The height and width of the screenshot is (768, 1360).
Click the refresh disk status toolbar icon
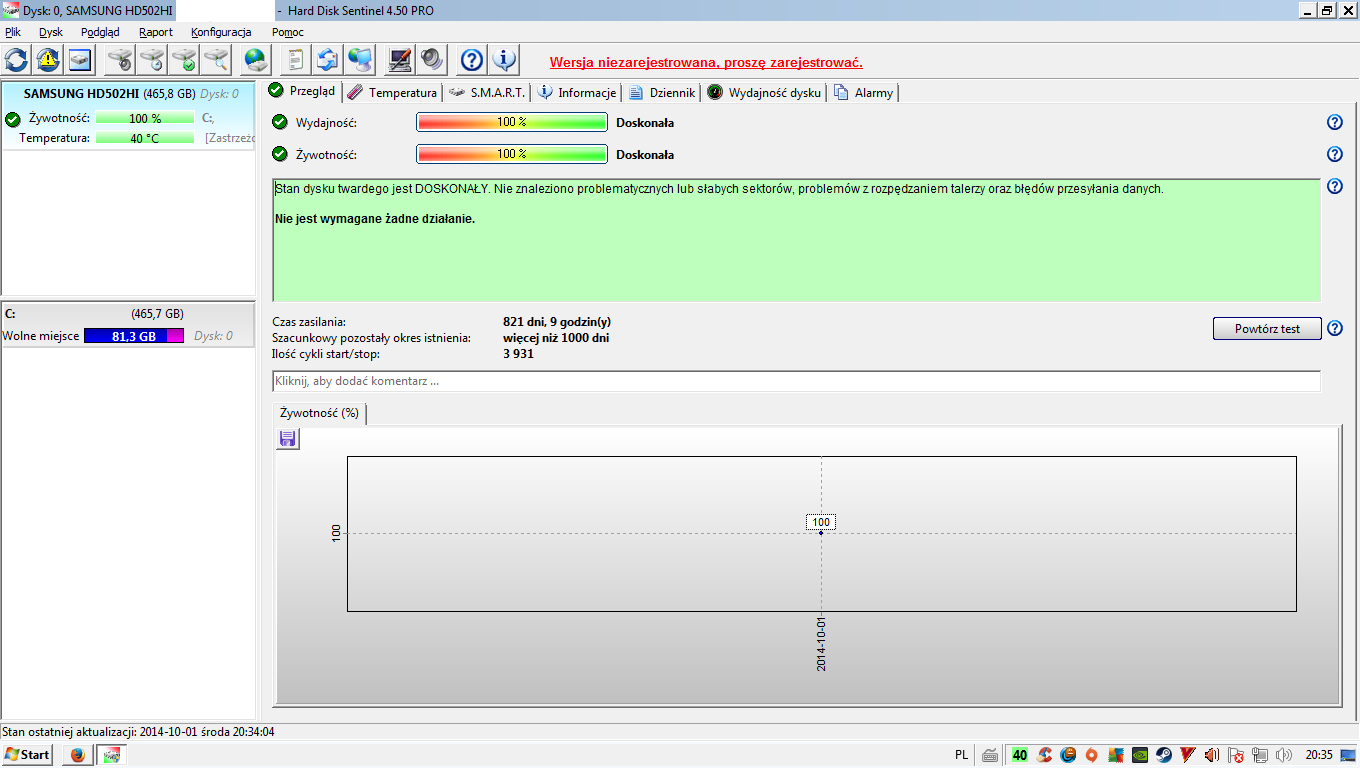point(18,60)
